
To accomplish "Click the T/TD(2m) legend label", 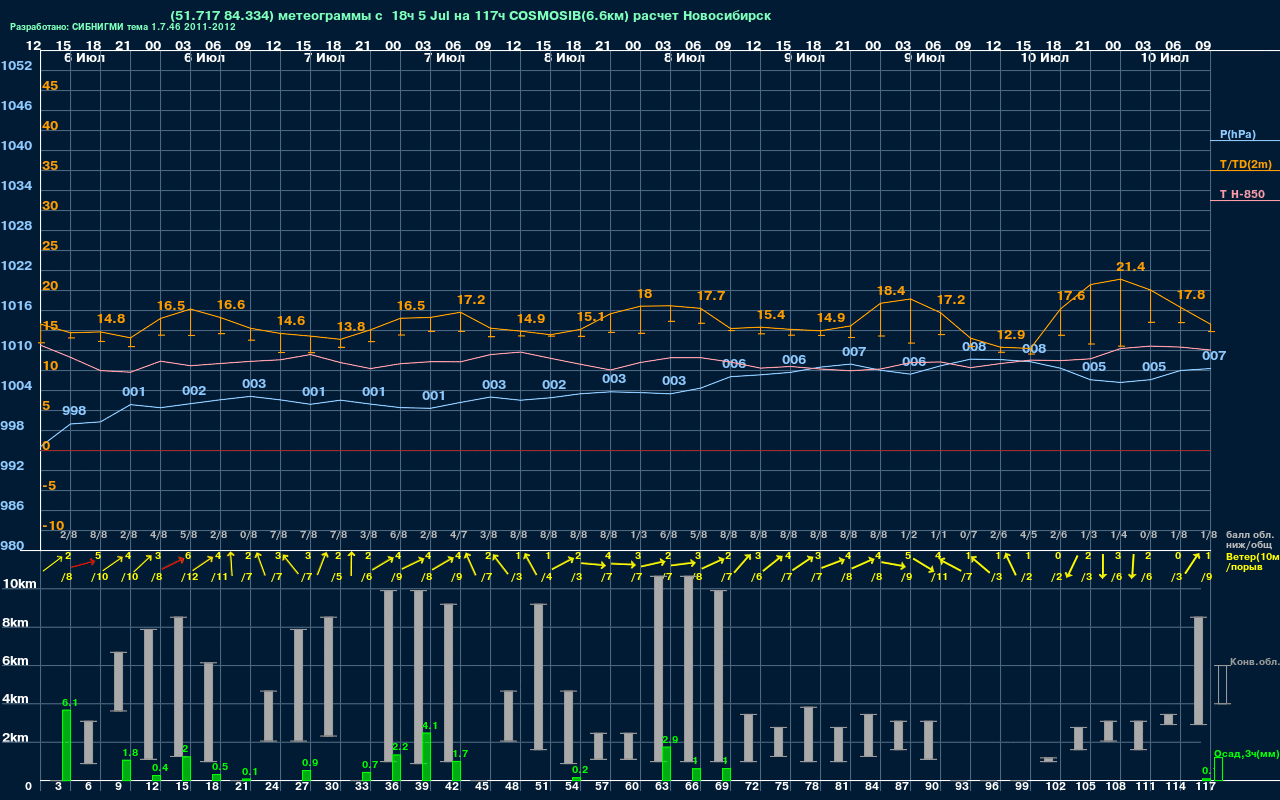I will (1245, 164).
